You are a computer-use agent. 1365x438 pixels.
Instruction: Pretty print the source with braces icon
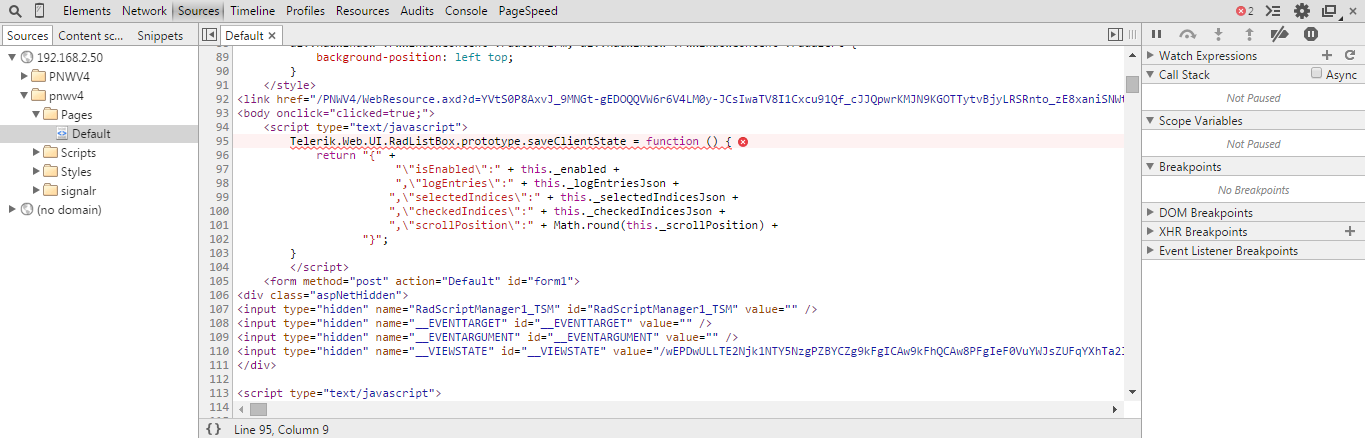[x=213, y=429]
